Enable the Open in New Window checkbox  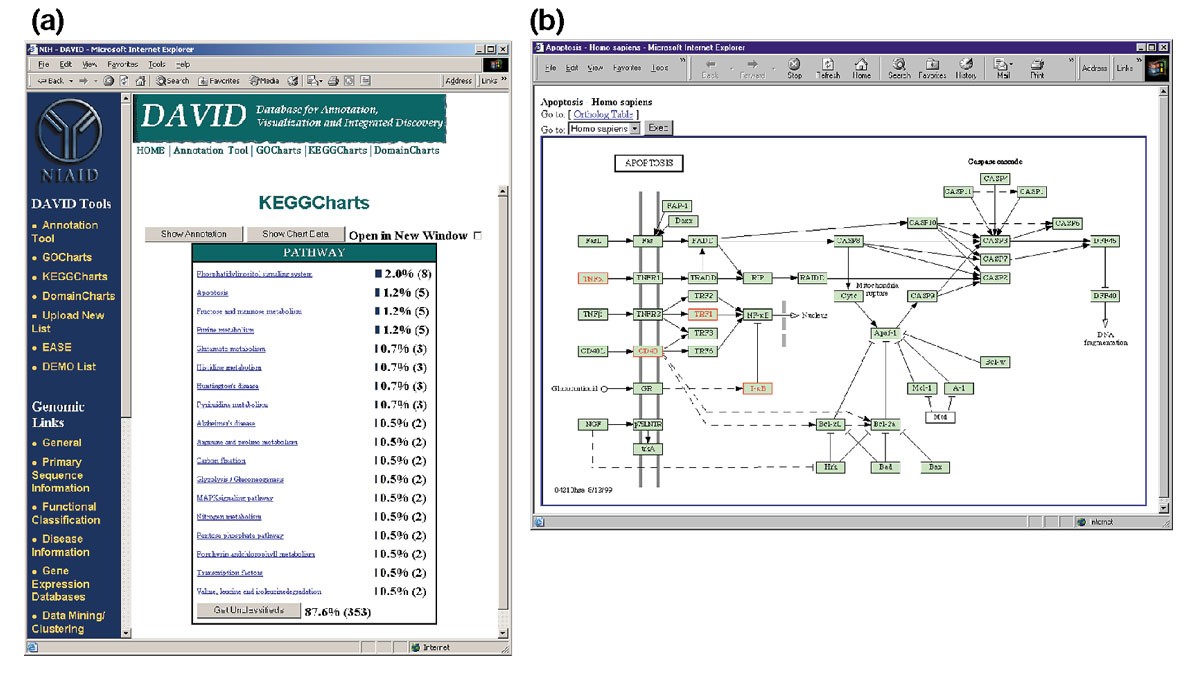point(477,236)
